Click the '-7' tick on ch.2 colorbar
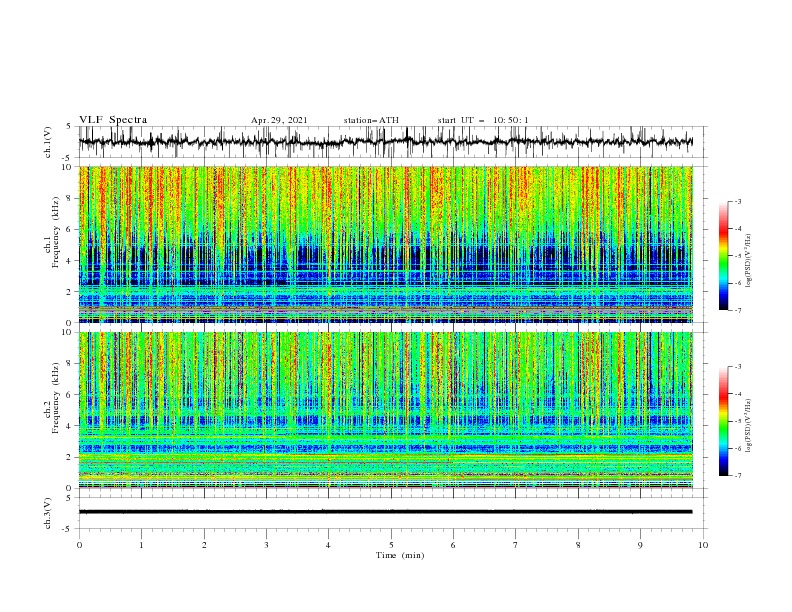Screen dimensions: 792x612 [737, 476]
